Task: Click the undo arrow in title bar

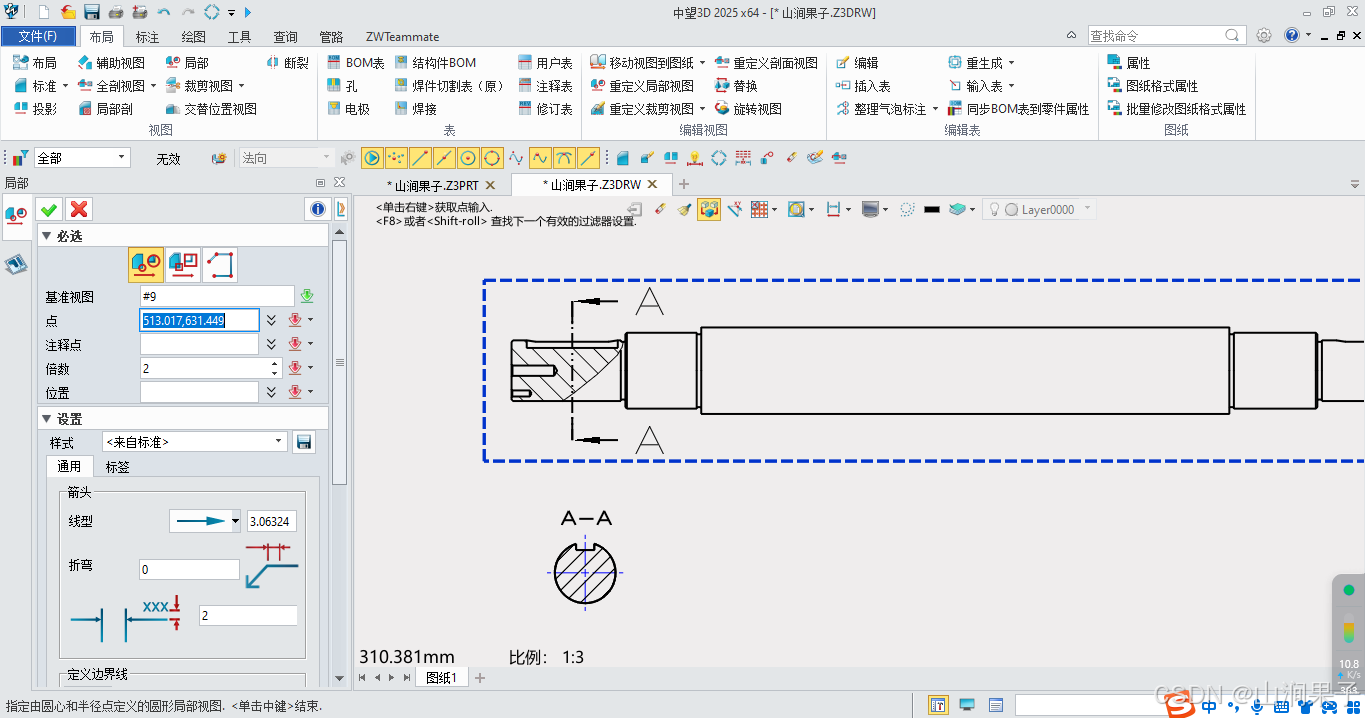Action: coord(163,12)
